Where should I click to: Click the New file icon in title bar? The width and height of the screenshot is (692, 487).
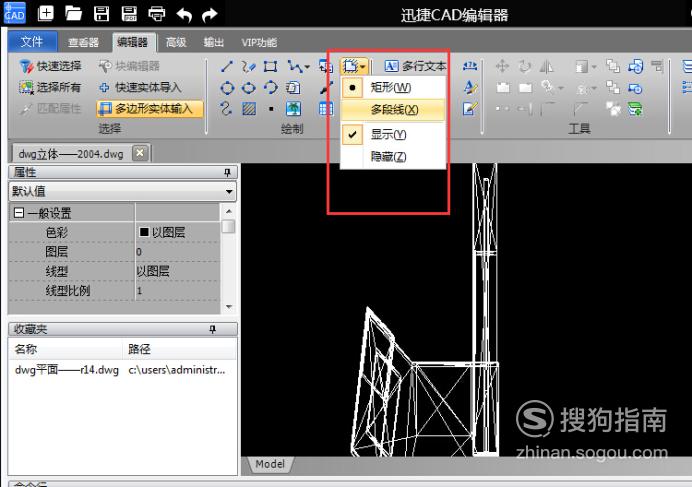pyautogui.click(x=46, y=13)
